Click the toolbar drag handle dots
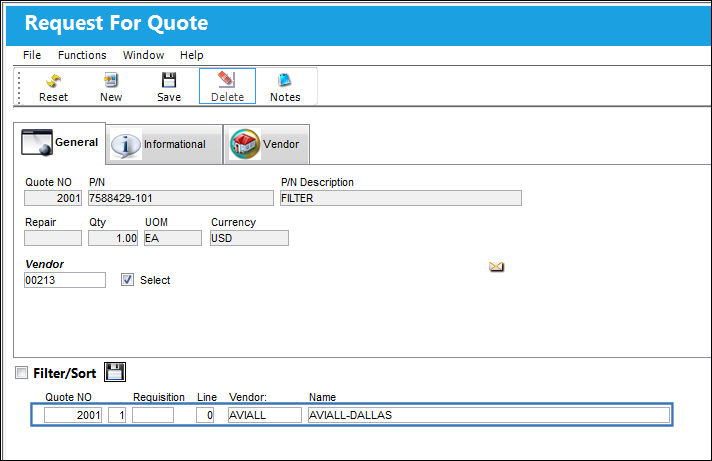The width and height of the screenshot is (712, 461). [19, 87]
